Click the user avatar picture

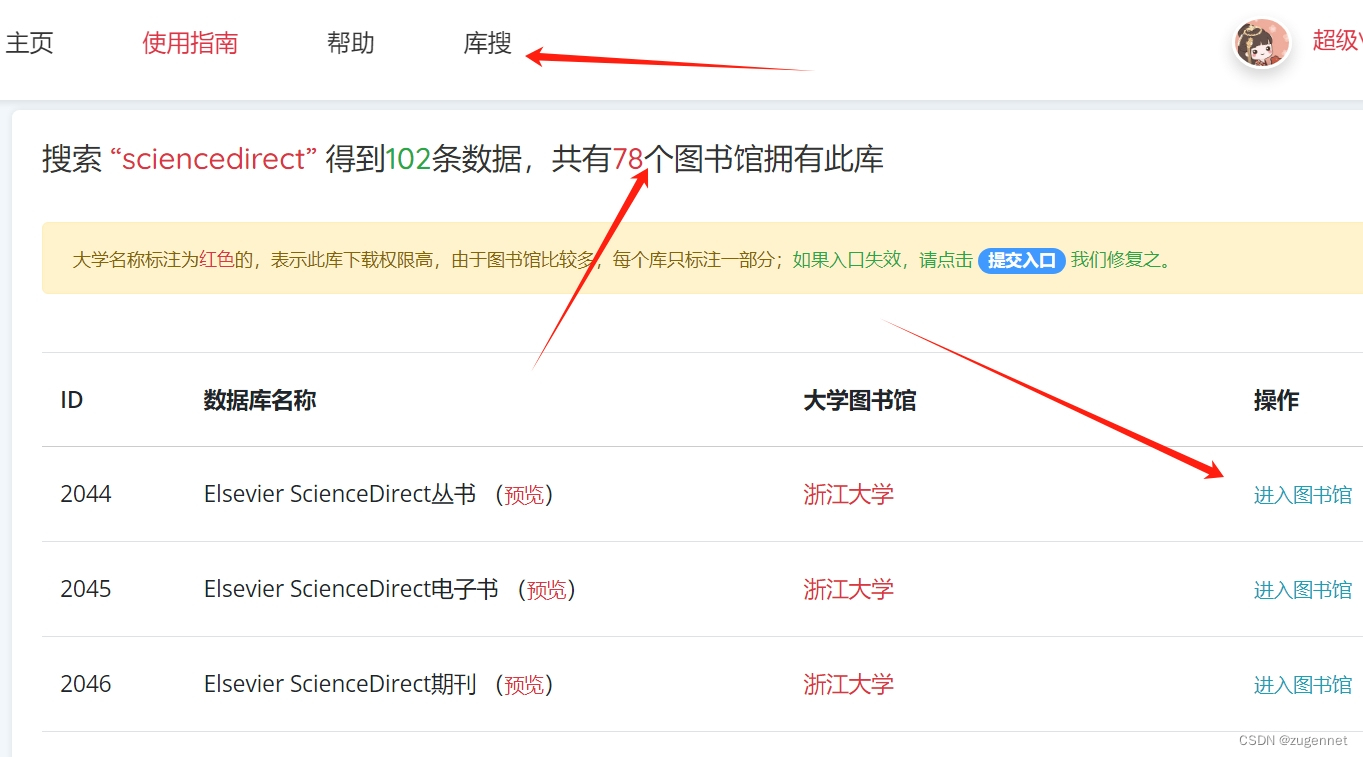tap(1261, 43)
